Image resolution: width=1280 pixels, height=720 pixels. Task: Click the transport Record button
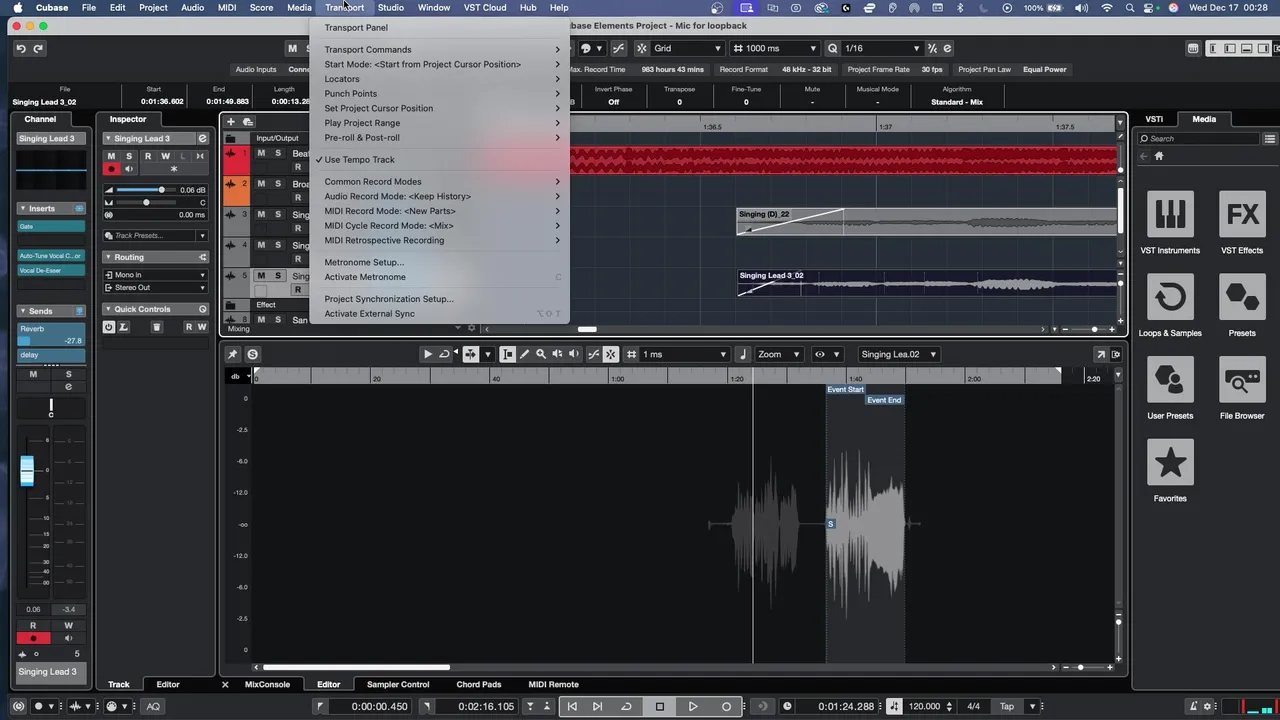727,706
